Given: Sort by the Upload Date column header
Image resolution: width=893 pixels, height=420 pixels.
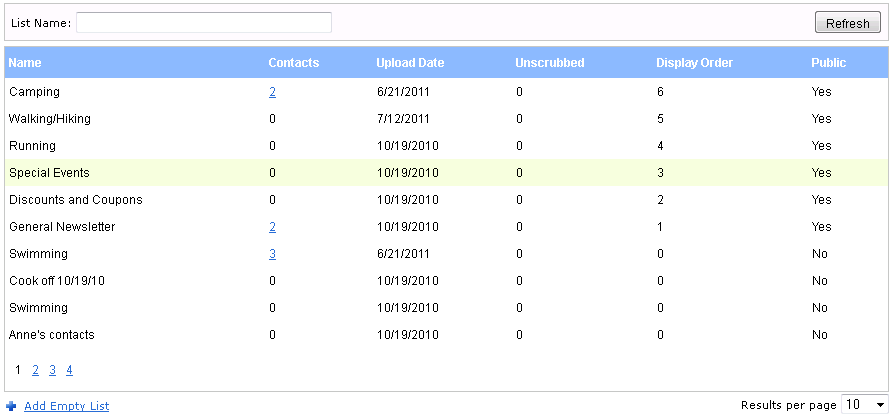Looking at the screenshot, I should click(410, 63).
